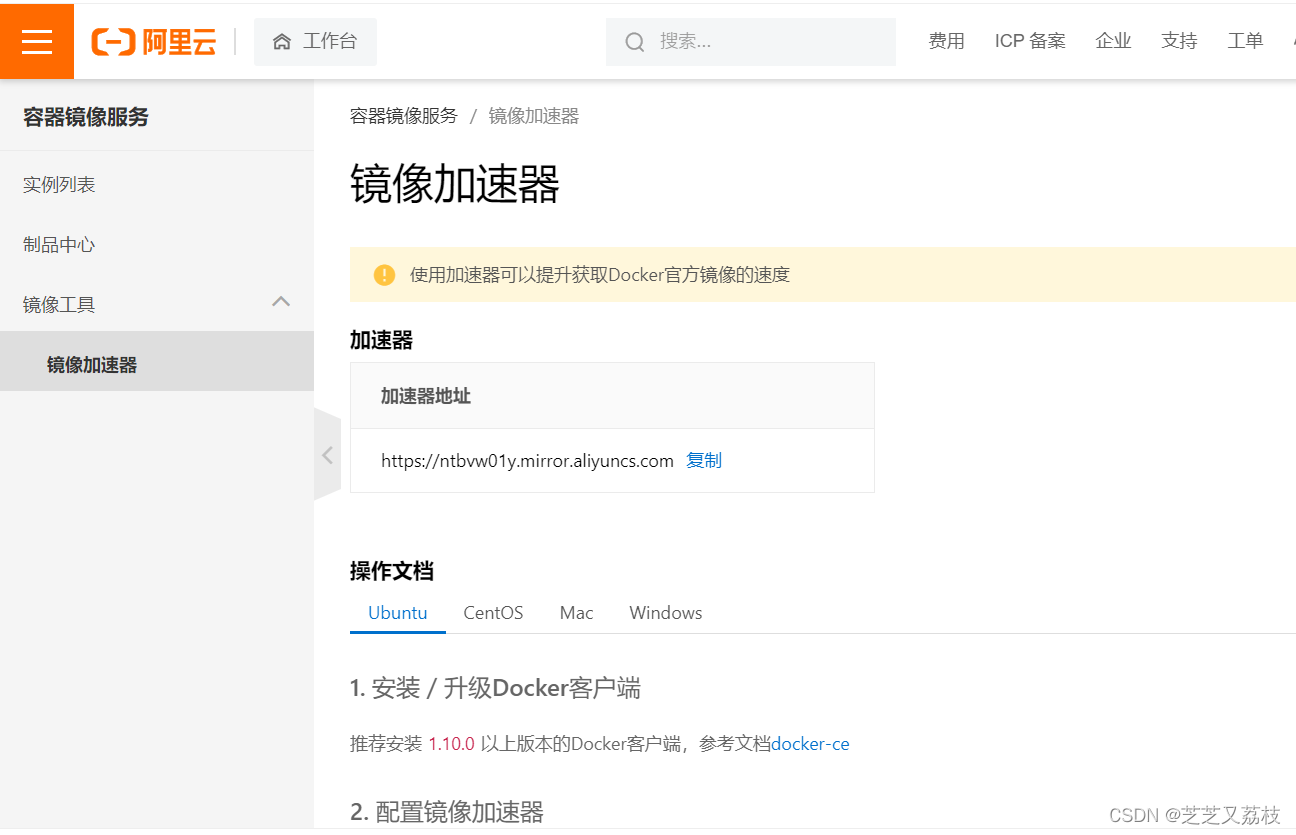The height and width of the screenshot is (835, 1296).
Task: Switch to the CentOS tab
Action: coord(493,613)
